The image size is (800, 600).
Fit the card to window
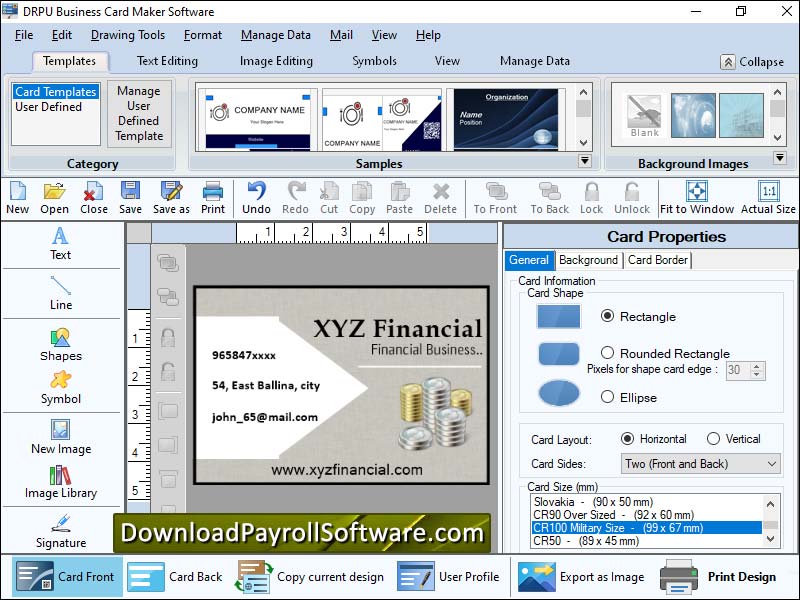(697, 198)
